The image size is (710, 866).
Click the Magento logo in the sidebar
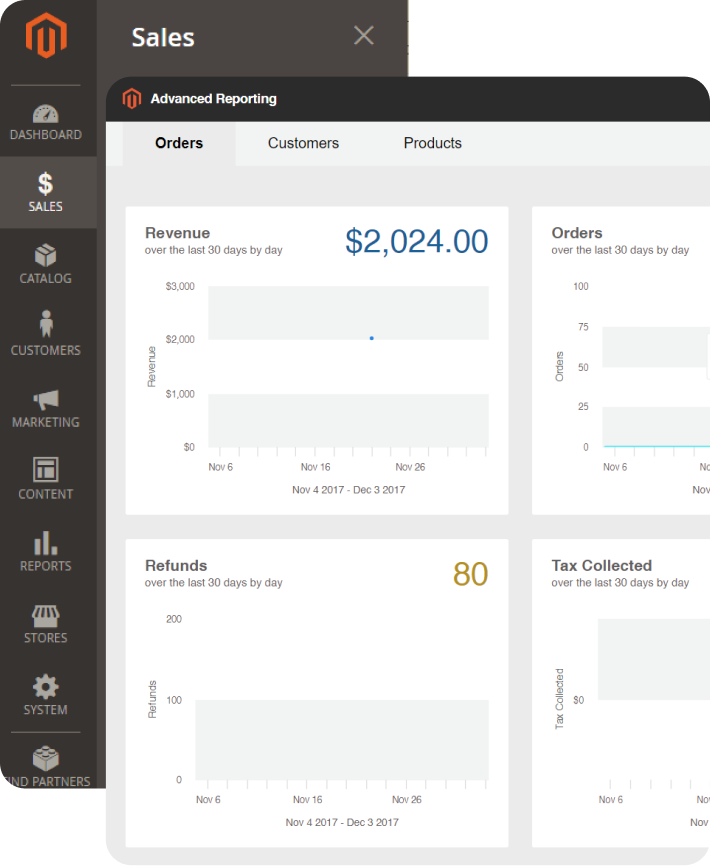pos(46,38)
